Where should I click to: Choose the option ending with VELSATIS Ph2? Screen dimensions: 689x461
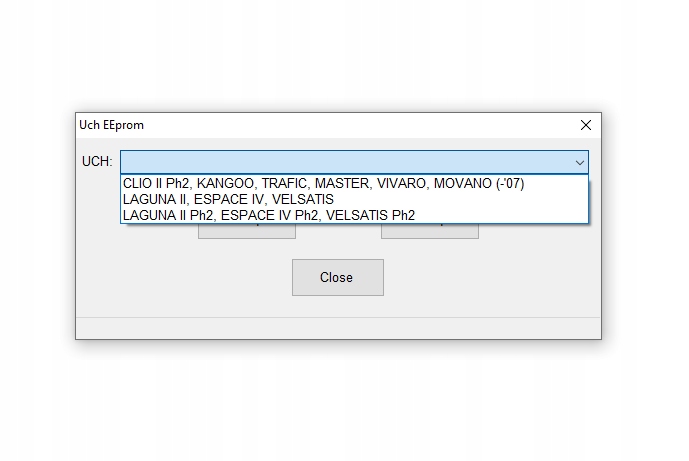(x=354, y=215)
